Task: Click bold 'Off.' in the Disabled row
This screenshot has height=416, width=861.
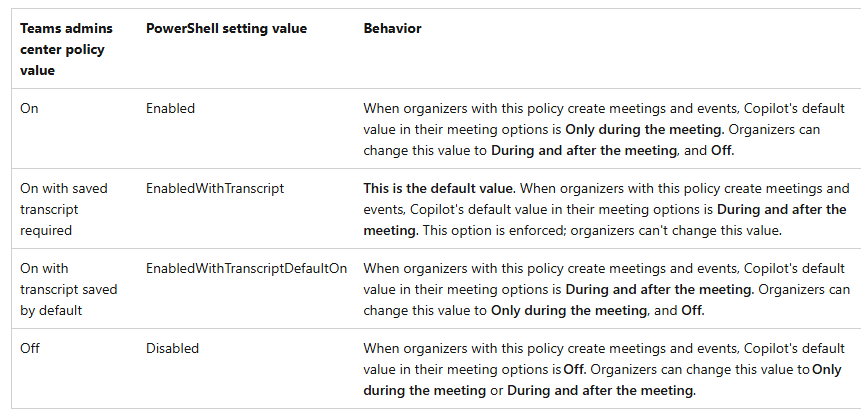Action: [575, 370]
